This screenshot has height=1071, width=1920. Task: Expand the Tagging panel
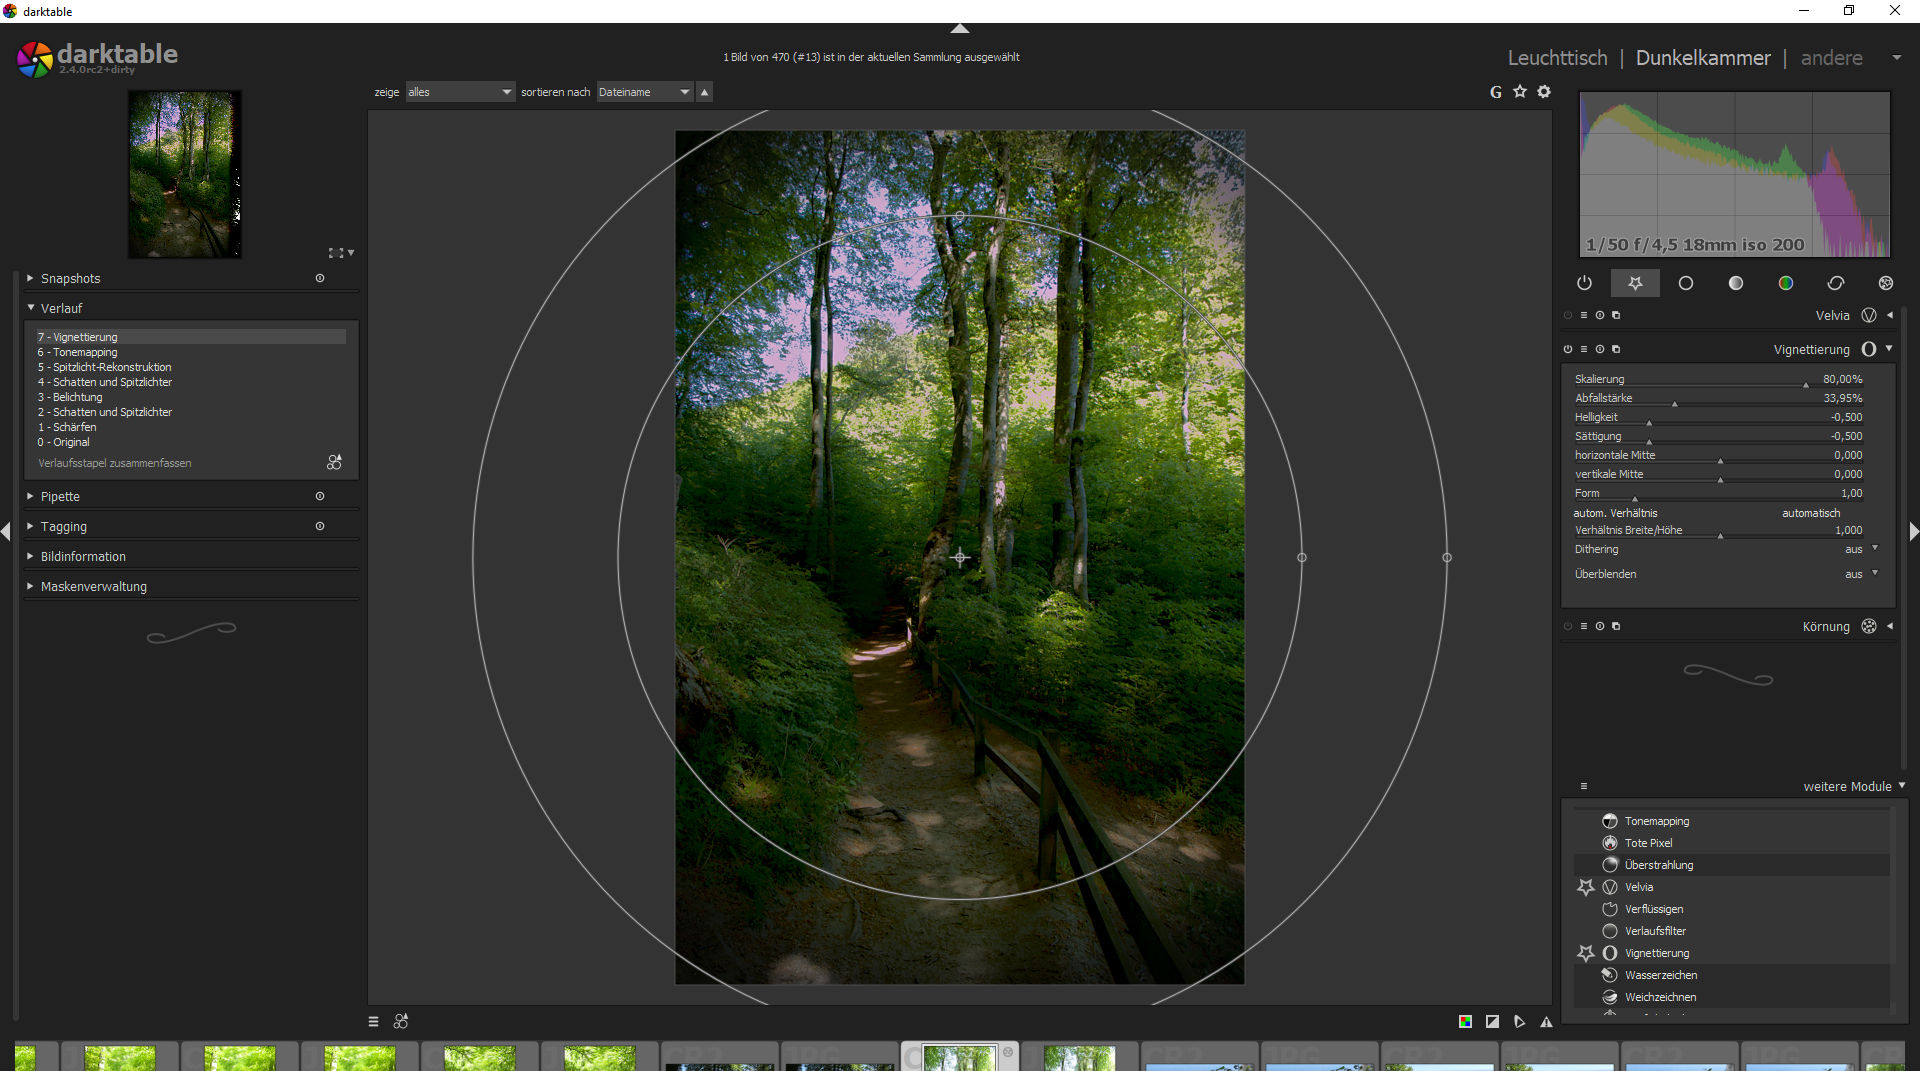[x=63, y=526]
